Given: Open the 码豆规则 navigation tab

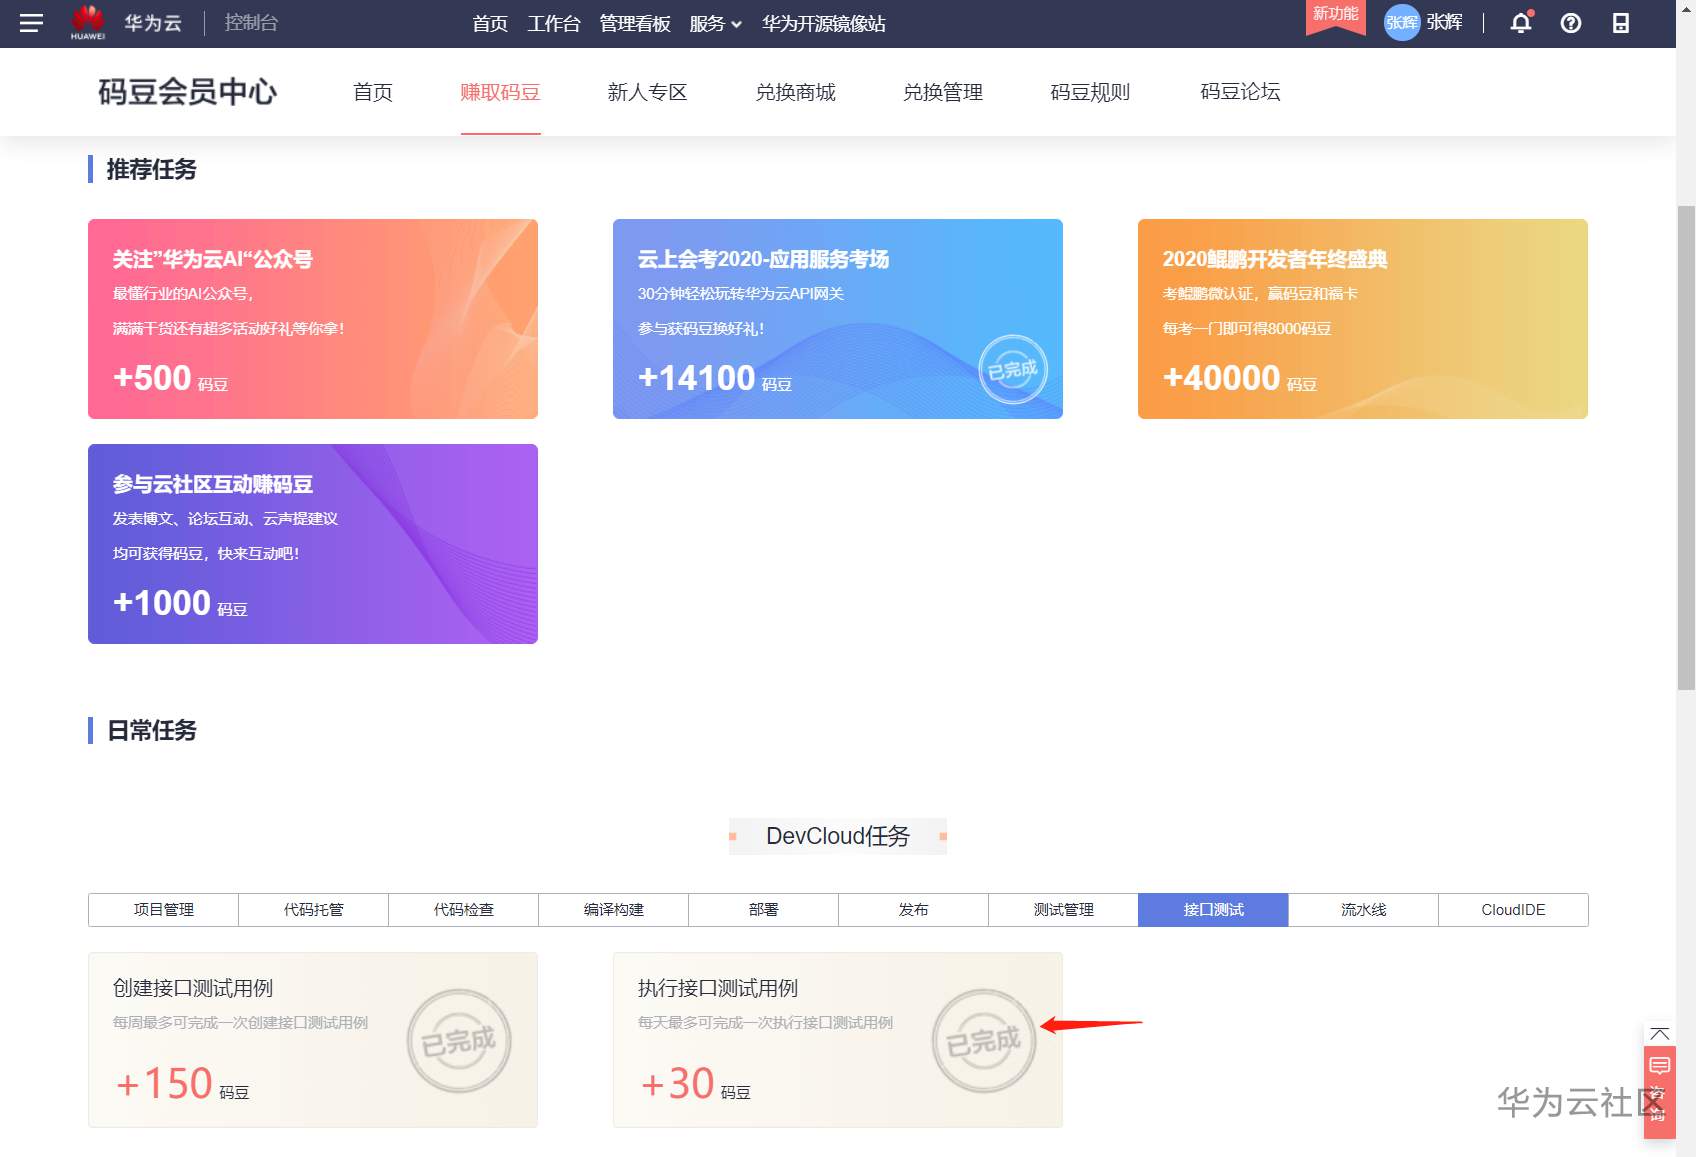Looking at the screenshot, I should pyautogui.click(x=1090, y=92).
